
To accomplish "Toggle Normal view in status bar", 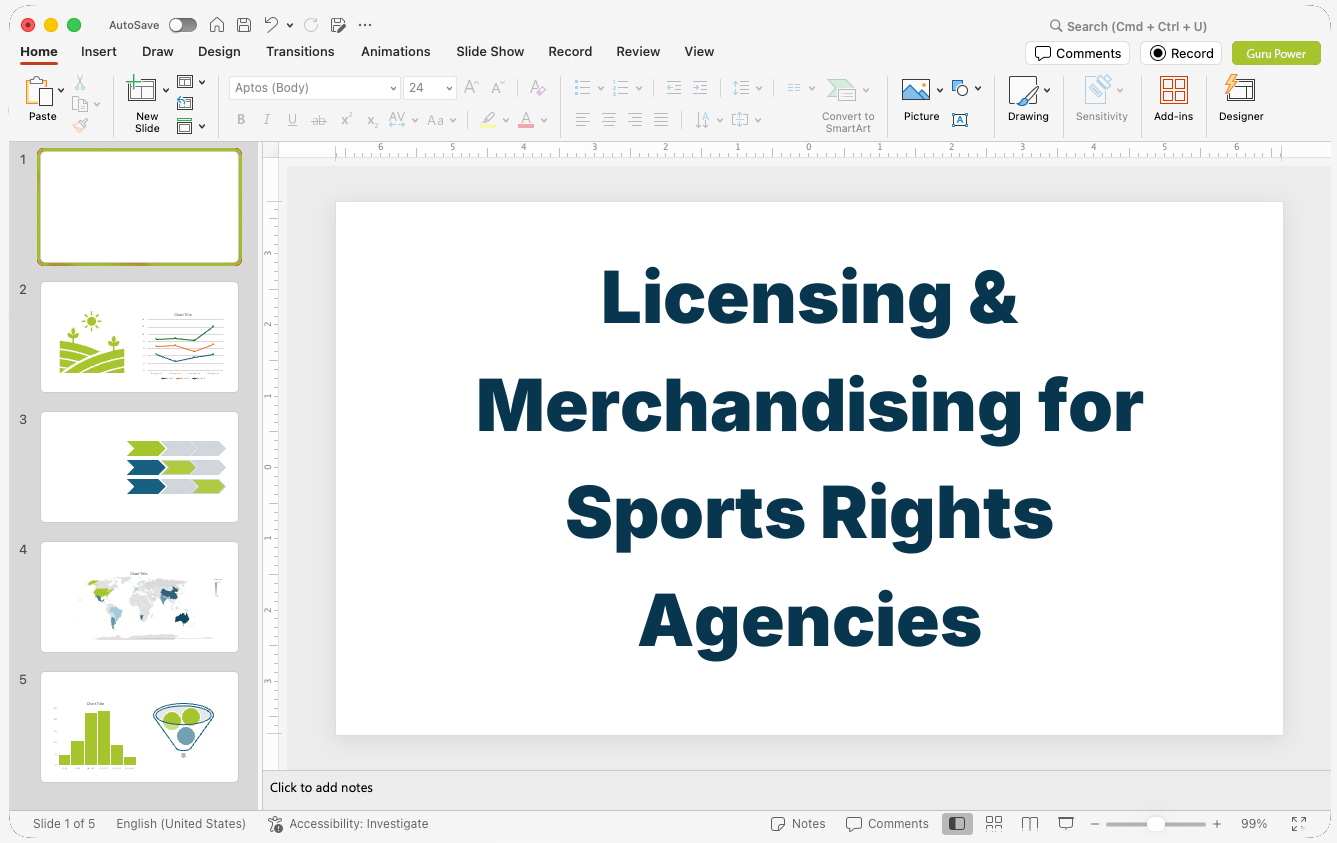I will (x=957, y=824).
